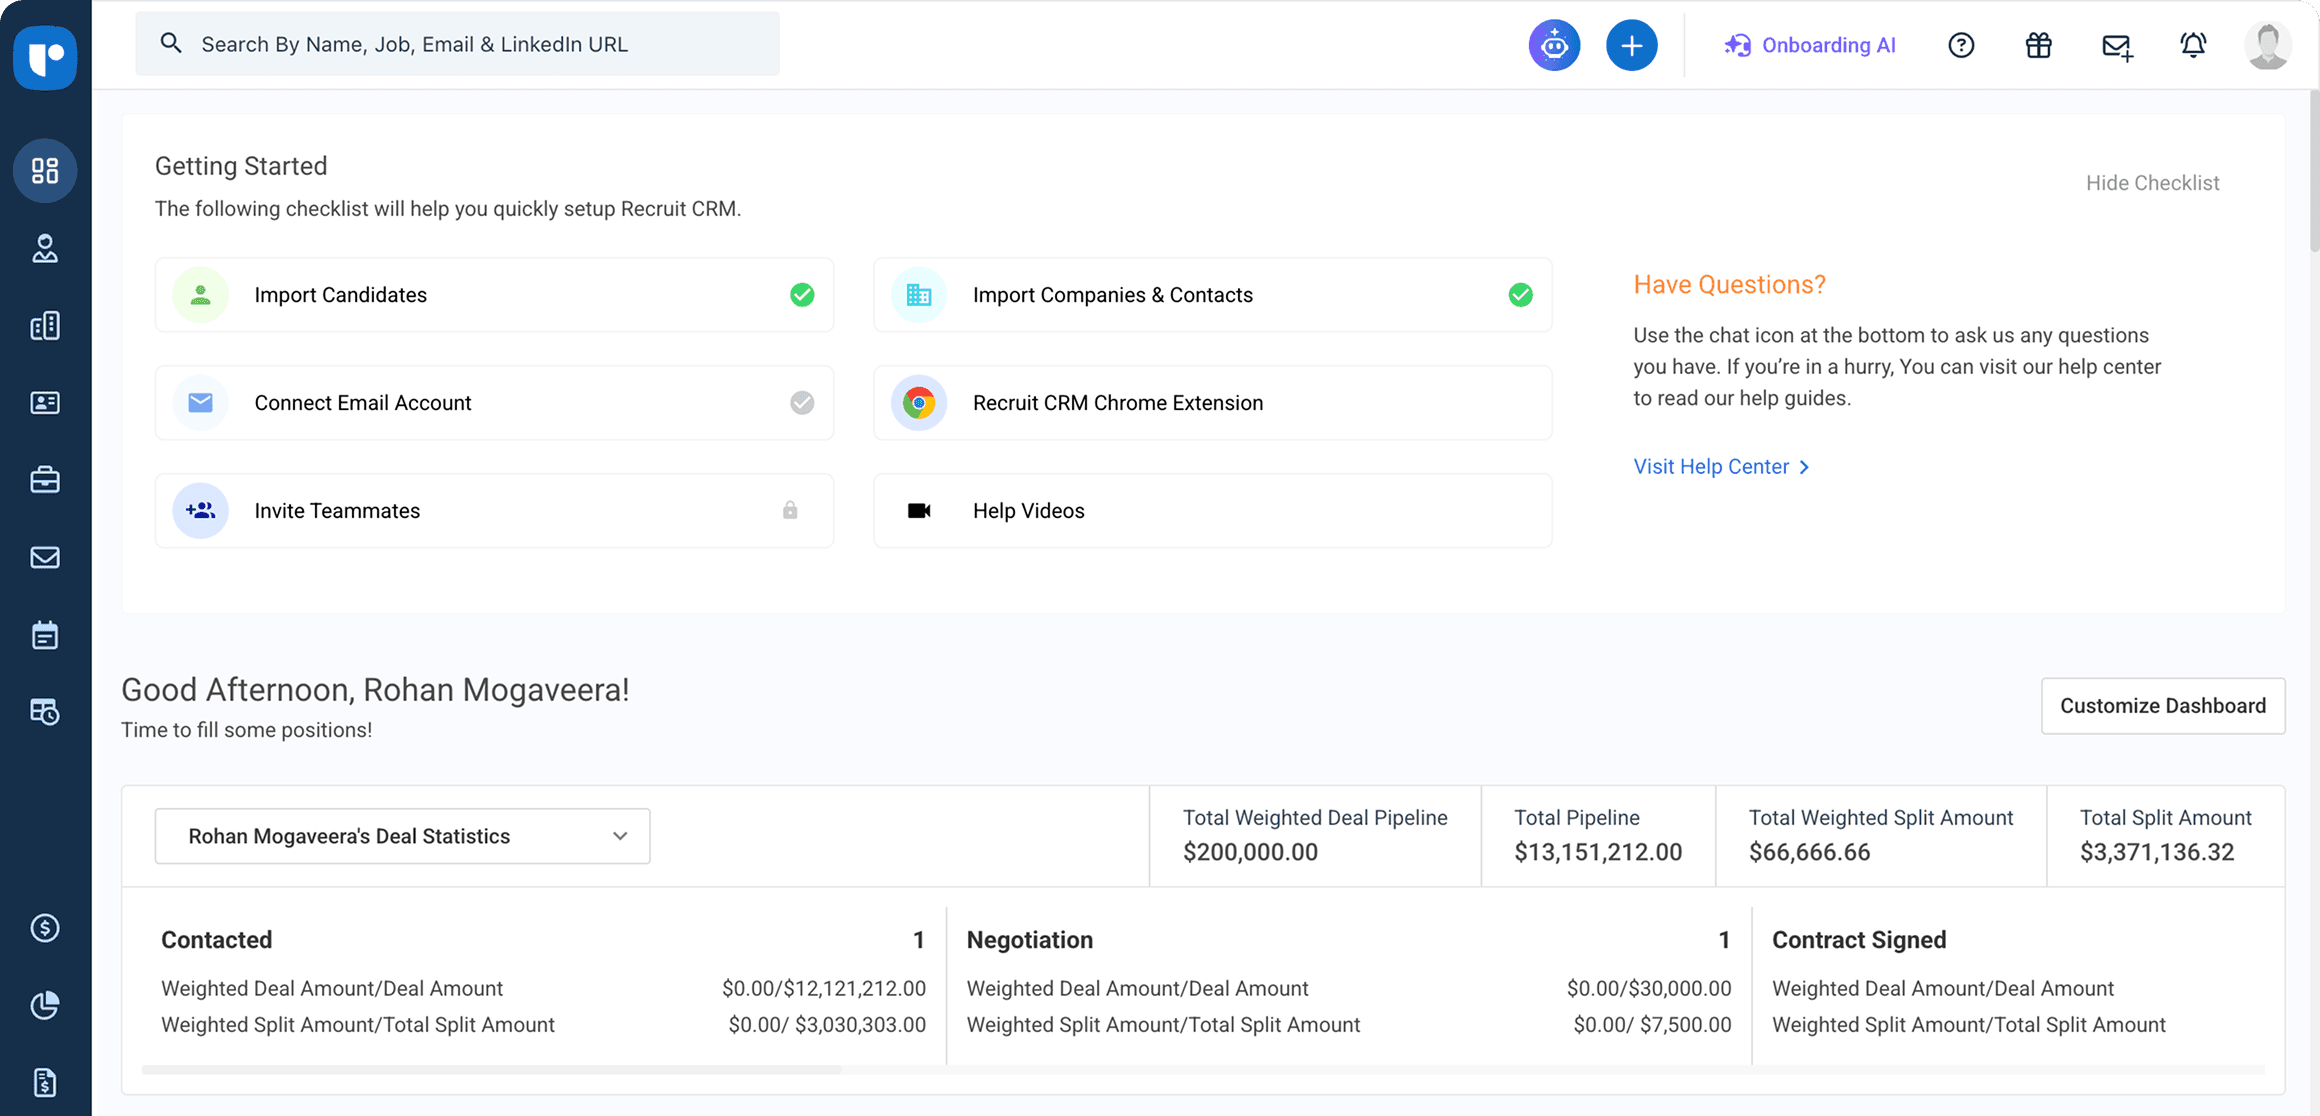Open the Companies building sidebar icon

pos(45,326)
